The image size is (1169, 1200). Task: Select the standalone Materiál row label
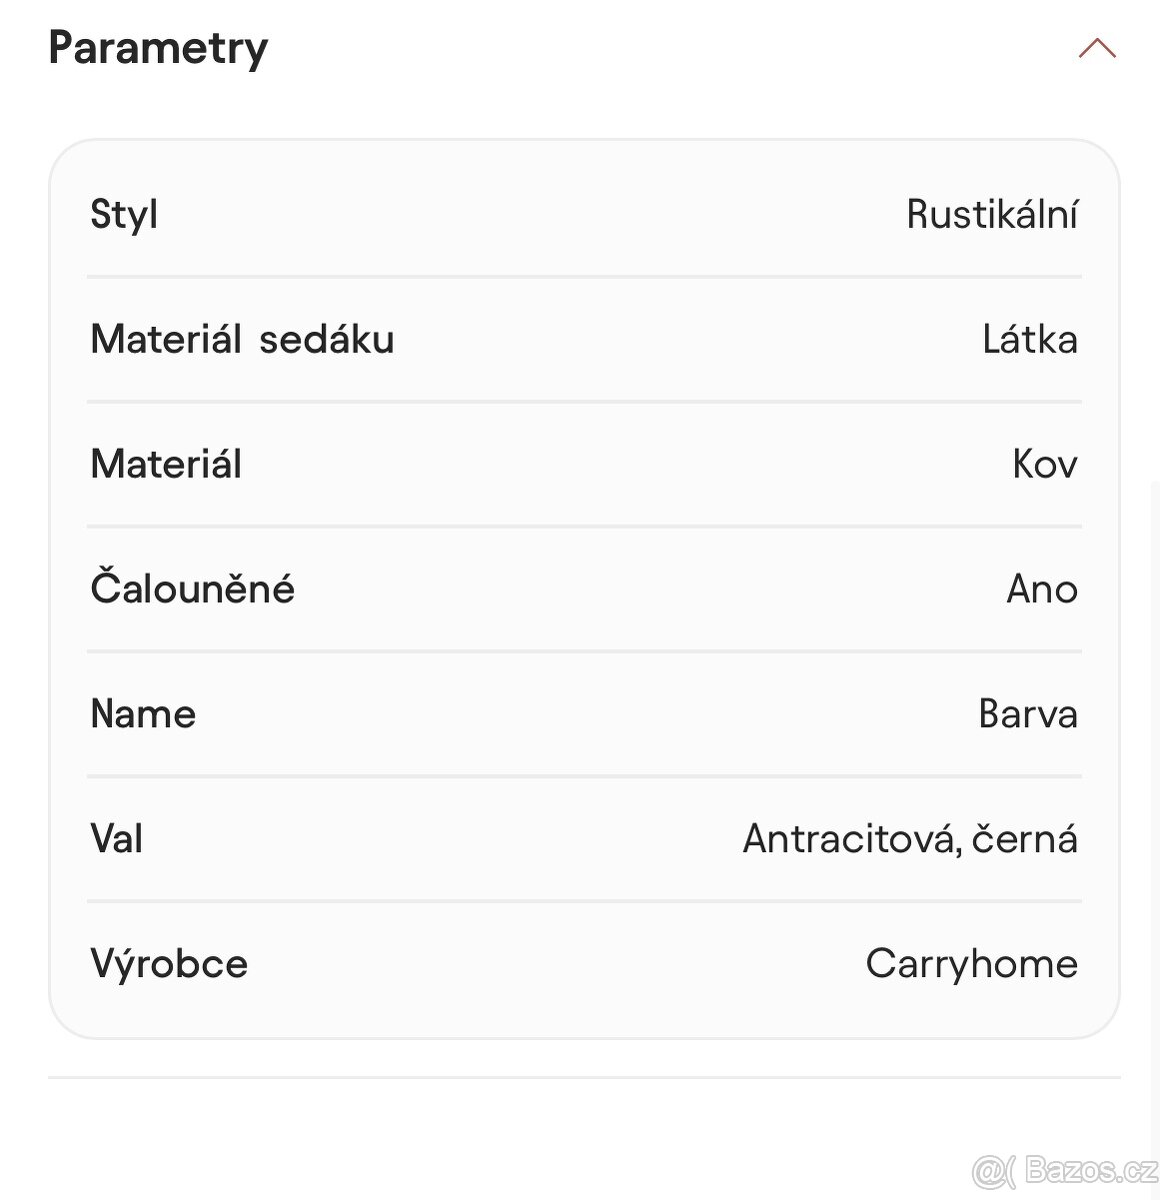166,464
